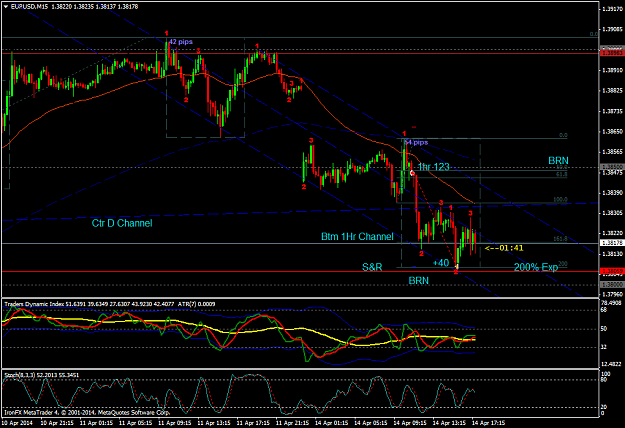The image size is (625, 428).
Task: Click the grey 1.38000 price level tag
Action: pyautogui.click(x=612, y=285)
